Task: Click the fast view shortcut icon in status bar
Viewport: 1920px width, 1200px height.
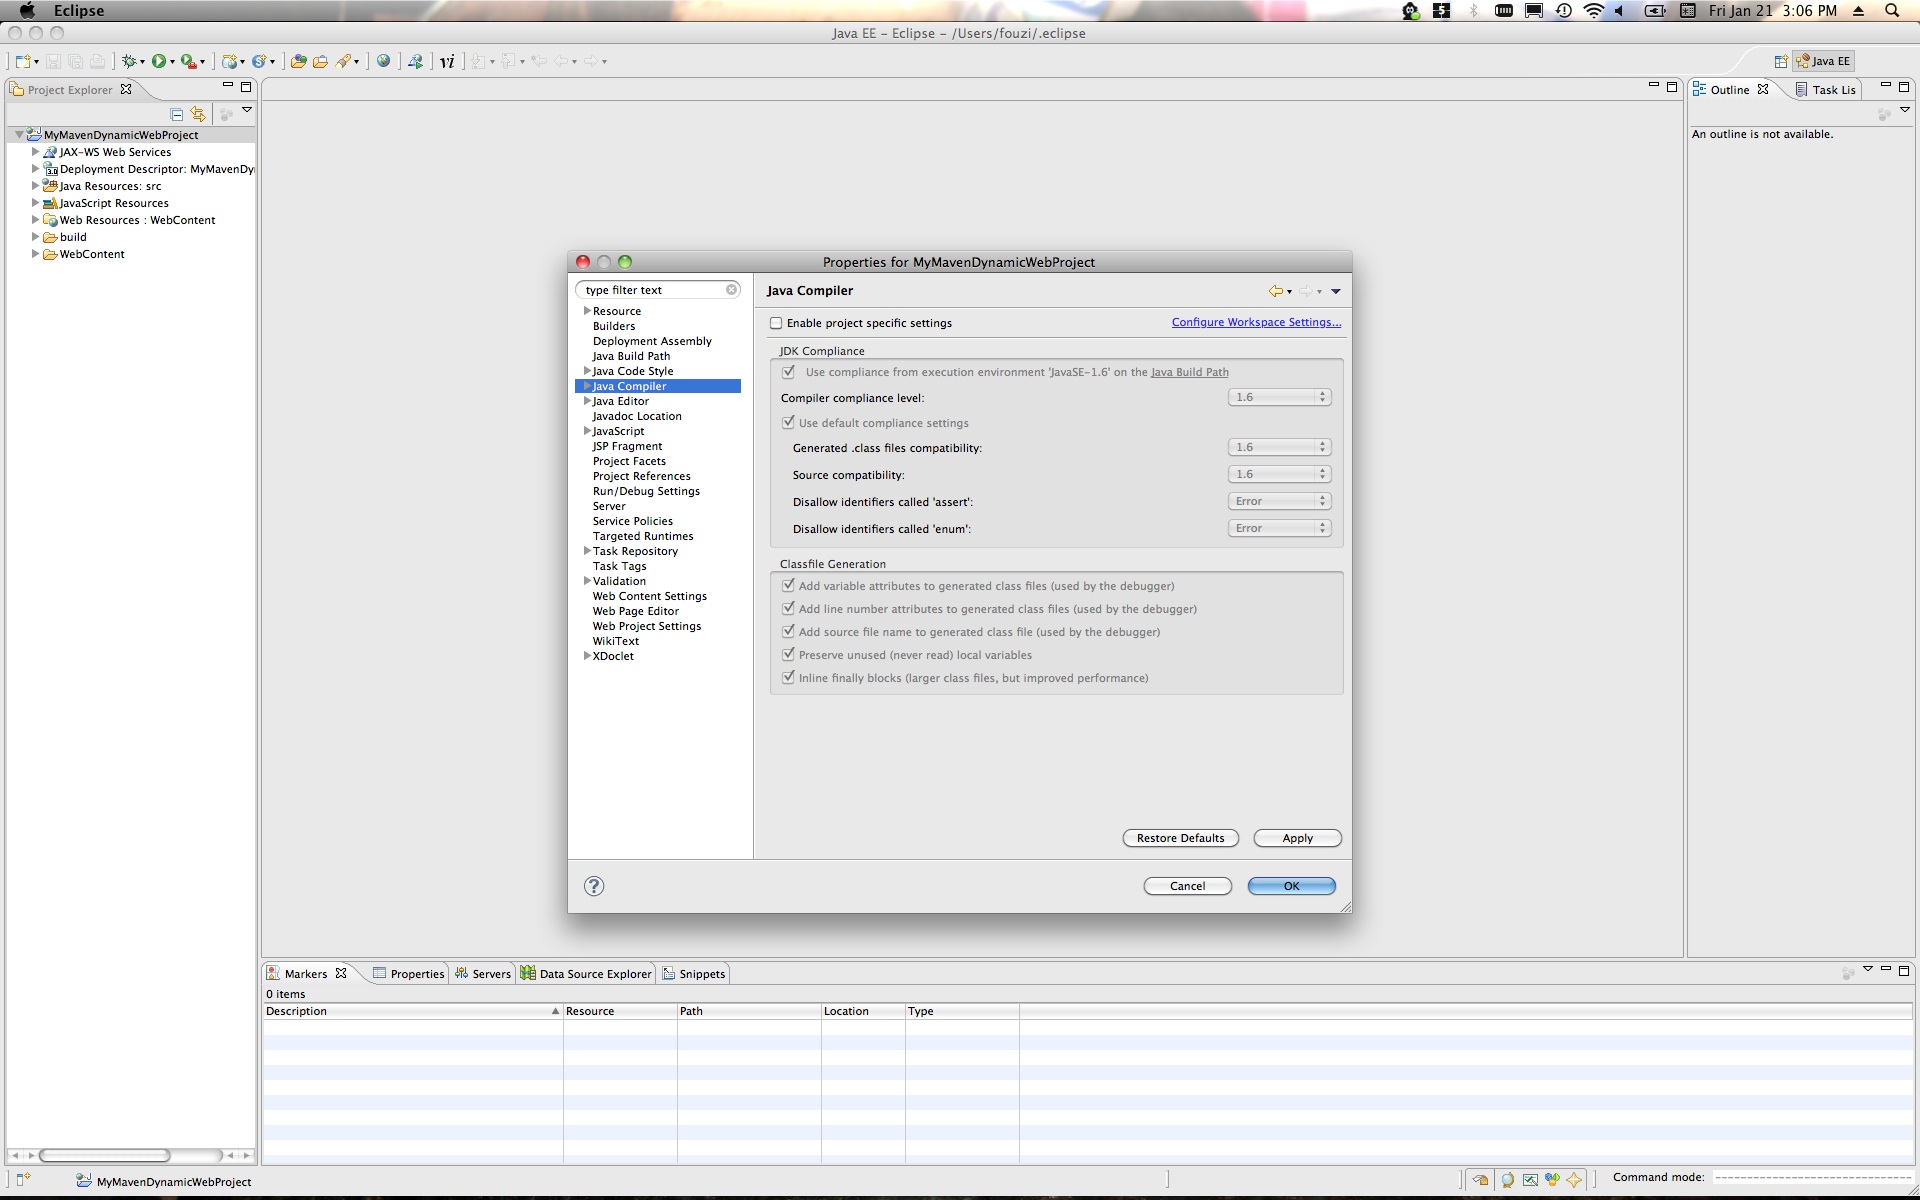Action: pyautogui.click(x=23, y=1180)
